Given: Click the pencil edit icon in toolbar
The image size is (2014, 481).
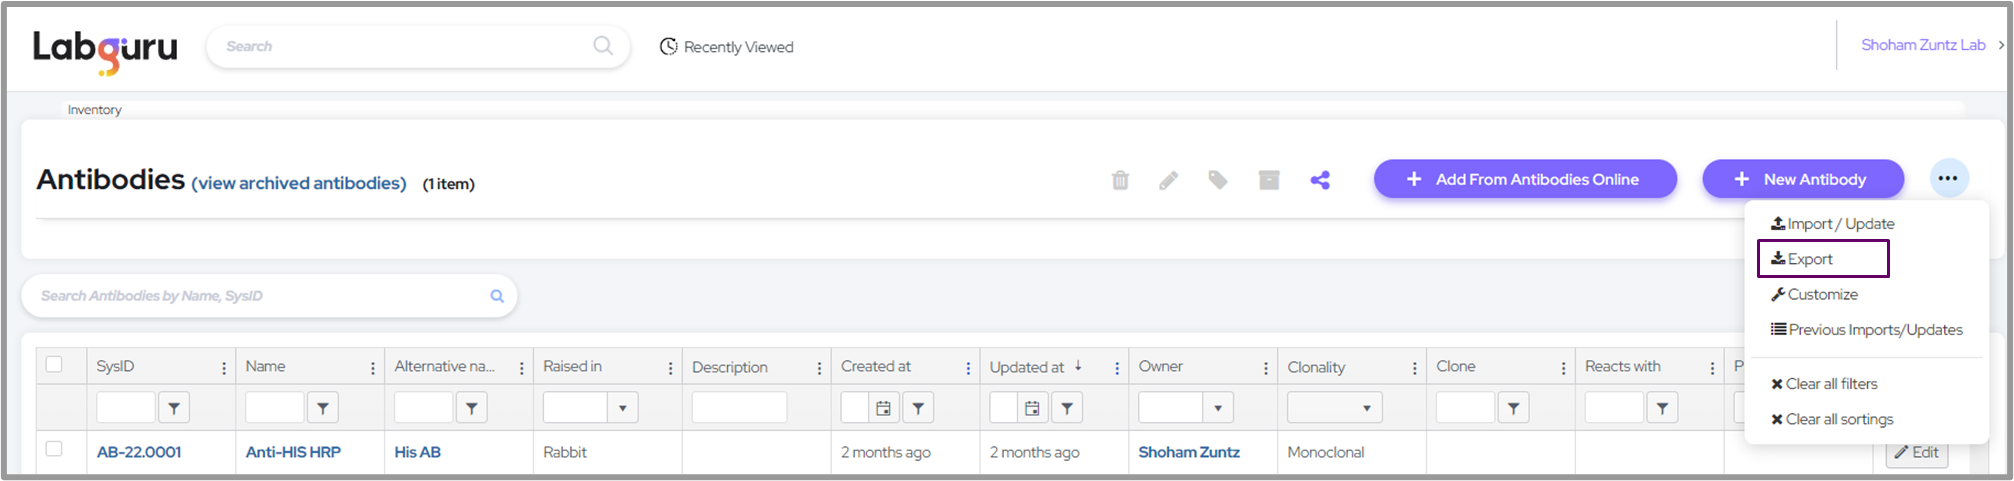Looking at the screenshot, I should 1168,180.
